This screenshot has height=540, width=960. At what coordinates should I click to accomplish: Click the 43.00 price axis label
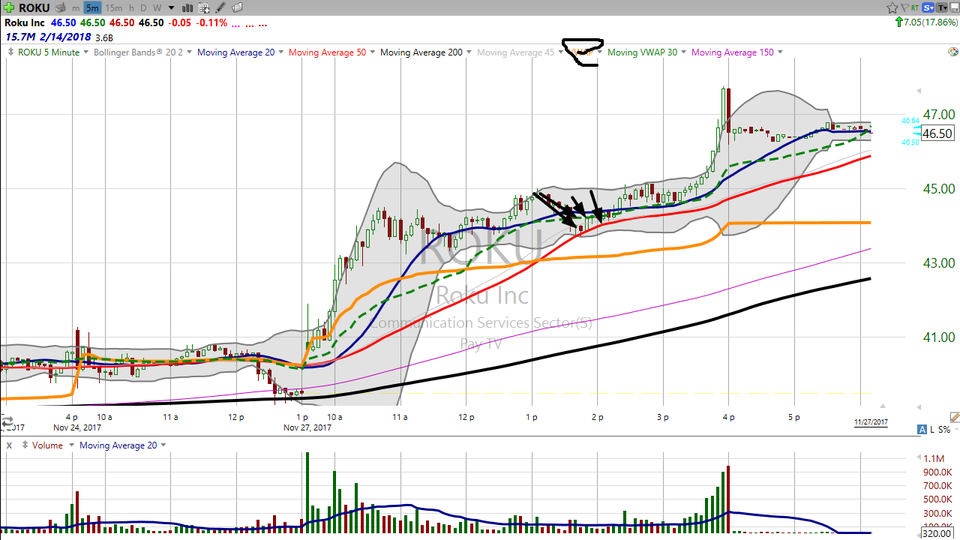click(939, 263)
